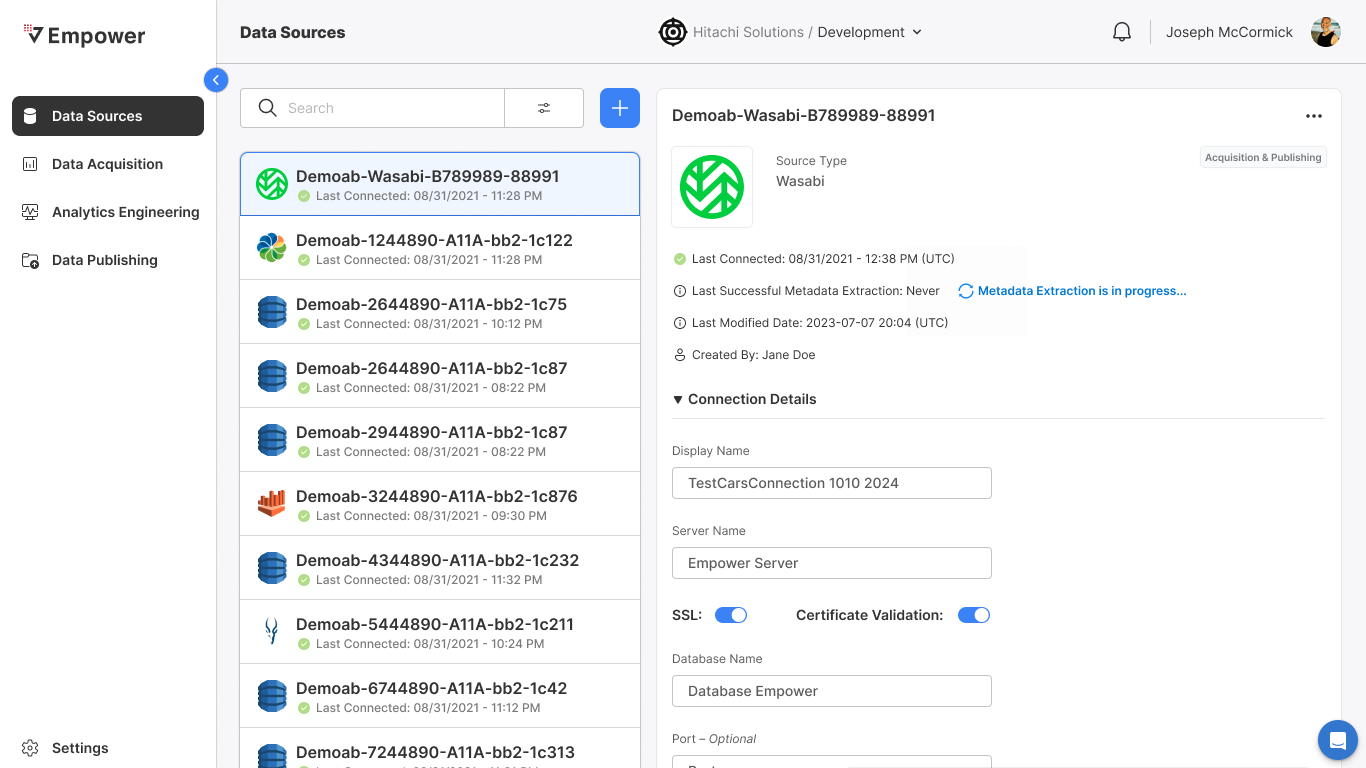Click the Database Name input field

click(x=832, y=691)
